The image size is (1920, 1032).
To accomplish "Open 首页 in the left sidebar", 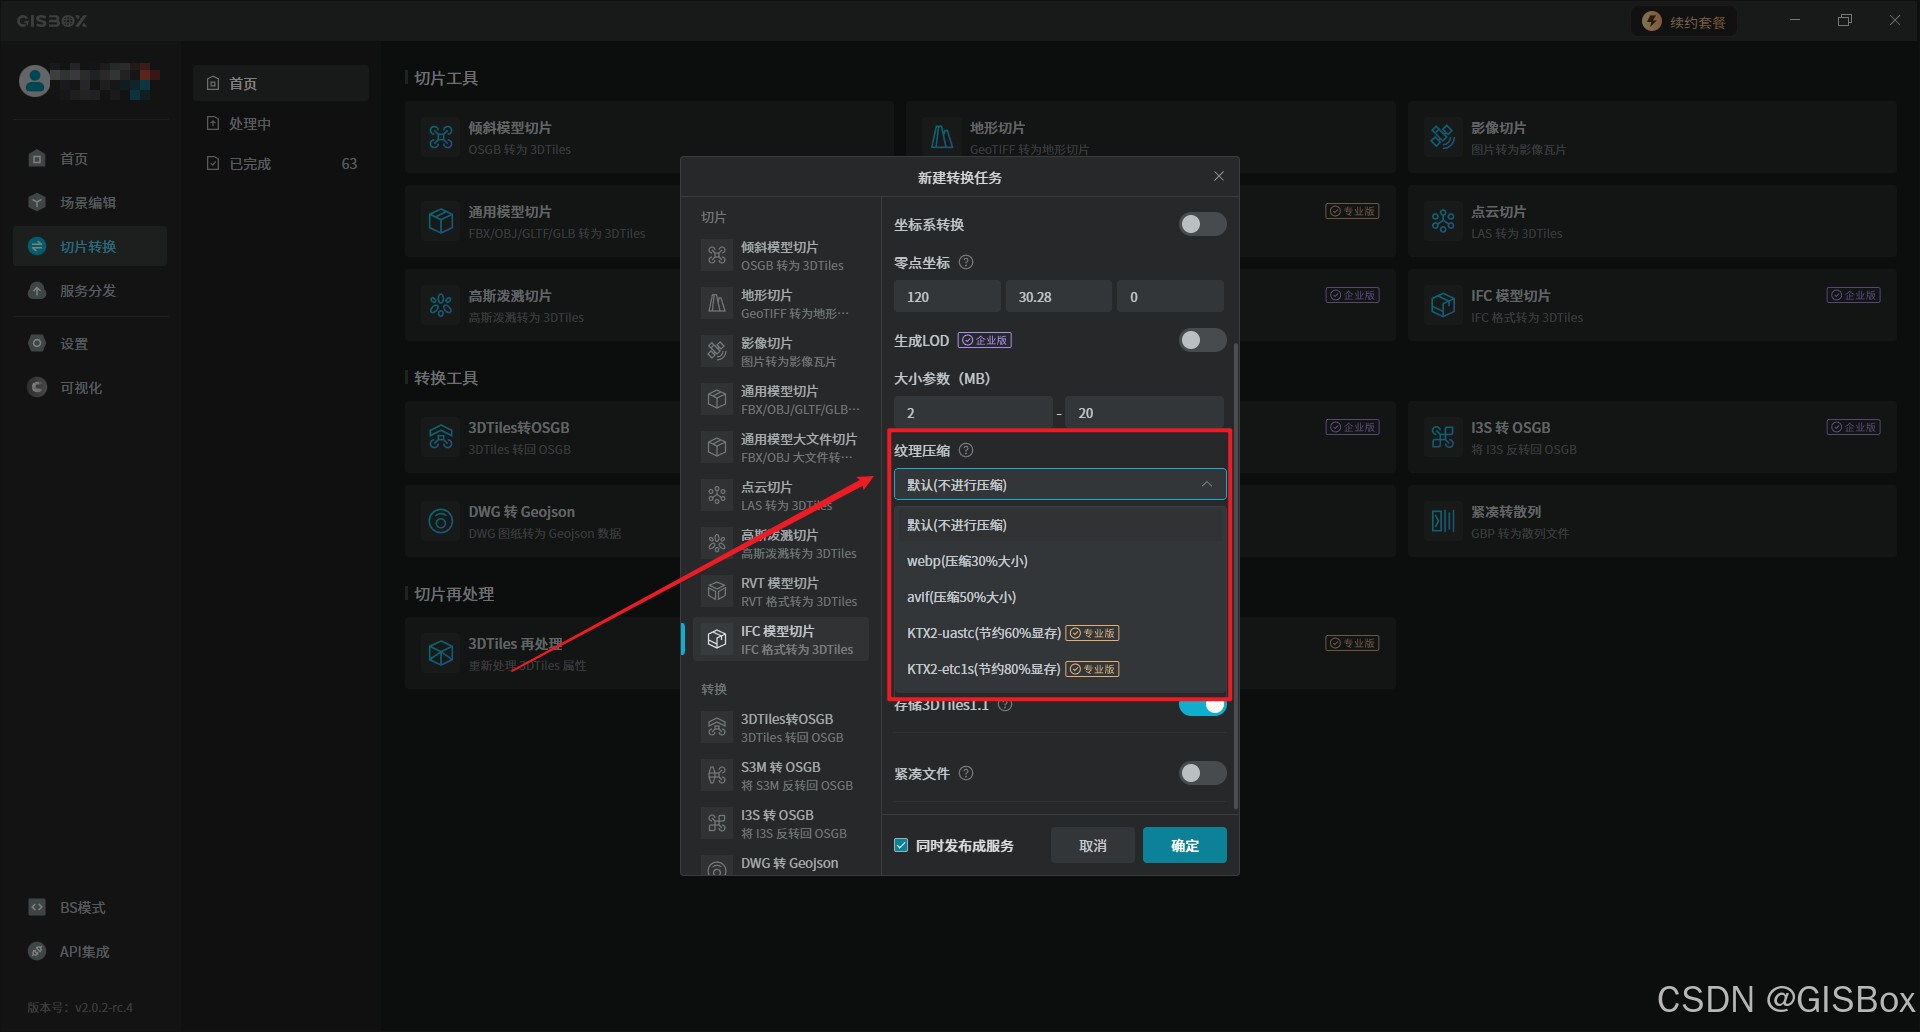I will click(89, 159).
